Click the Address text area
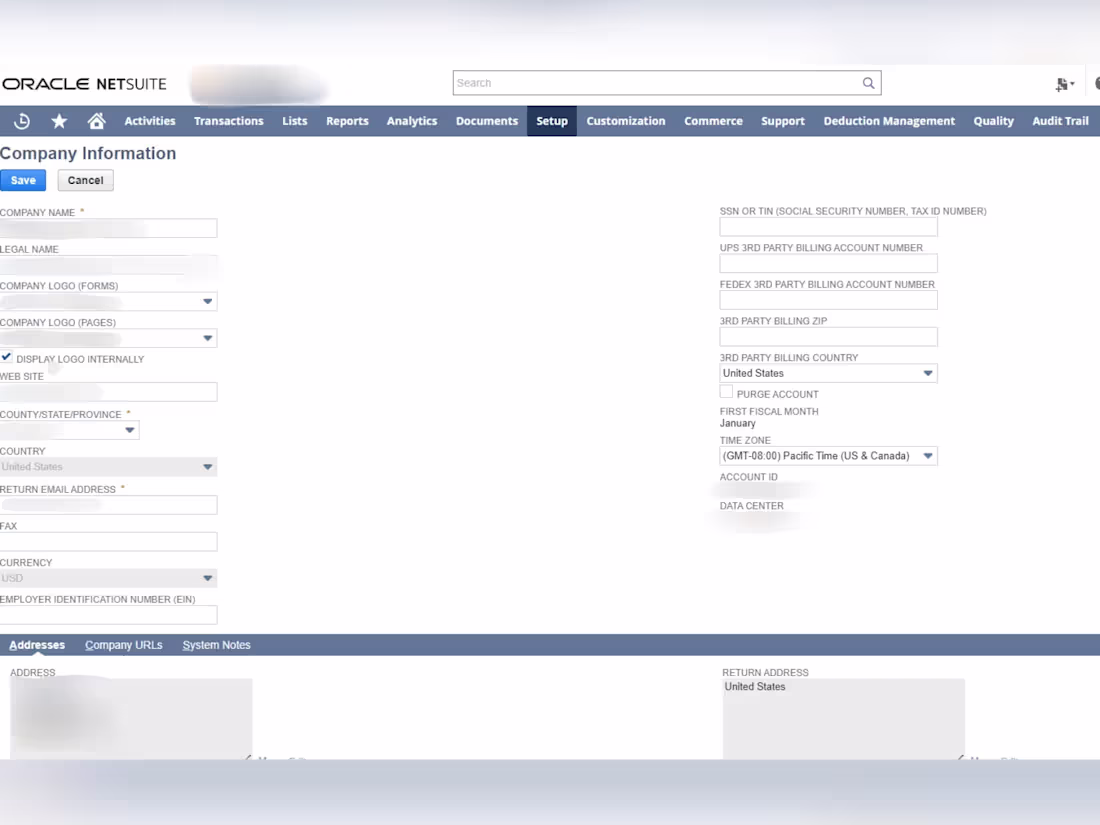This screenshot has width=1100, height=825. [x=131, y=718]
